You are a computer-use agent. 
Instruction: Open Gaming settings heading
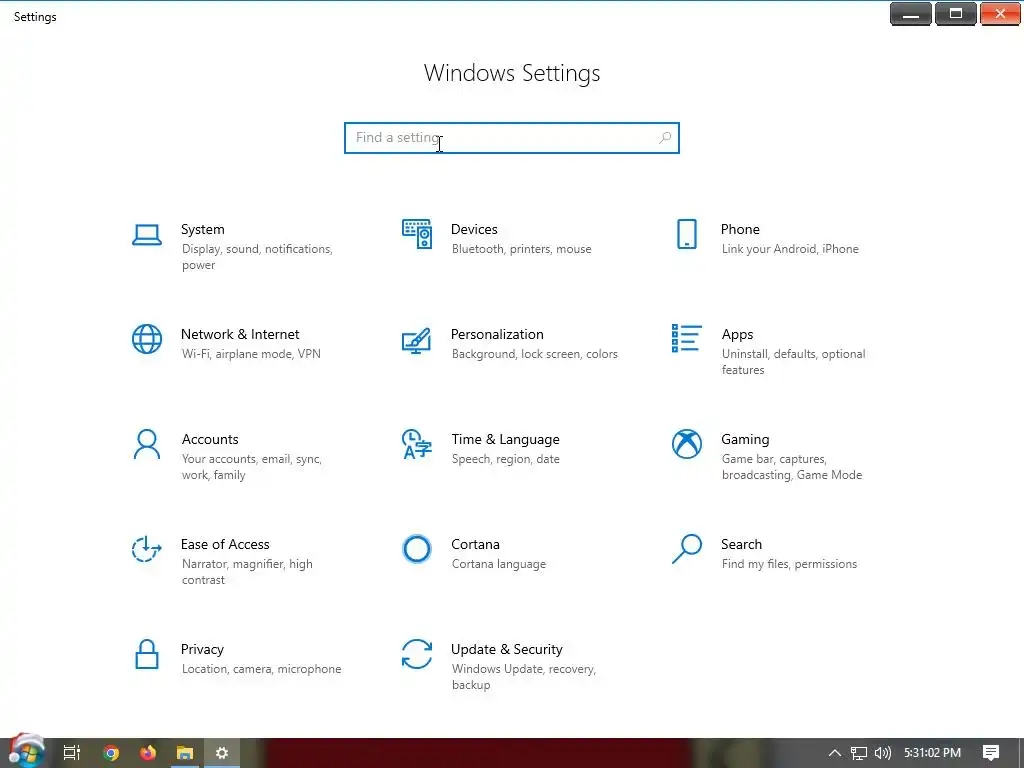point(745,440)
